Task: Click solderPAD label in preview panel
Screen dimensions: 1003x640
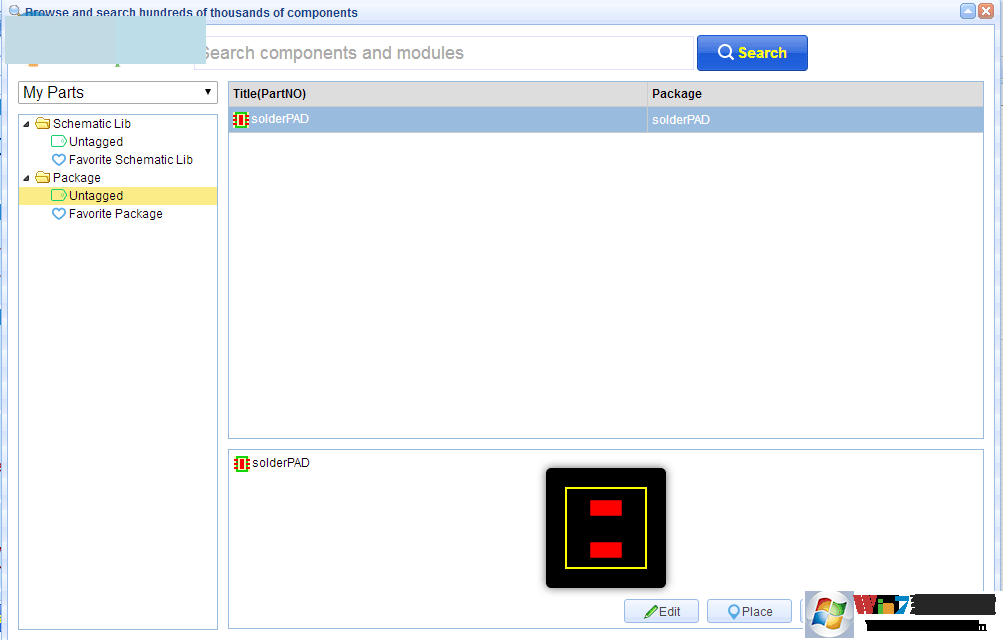Action: point(281,463)
